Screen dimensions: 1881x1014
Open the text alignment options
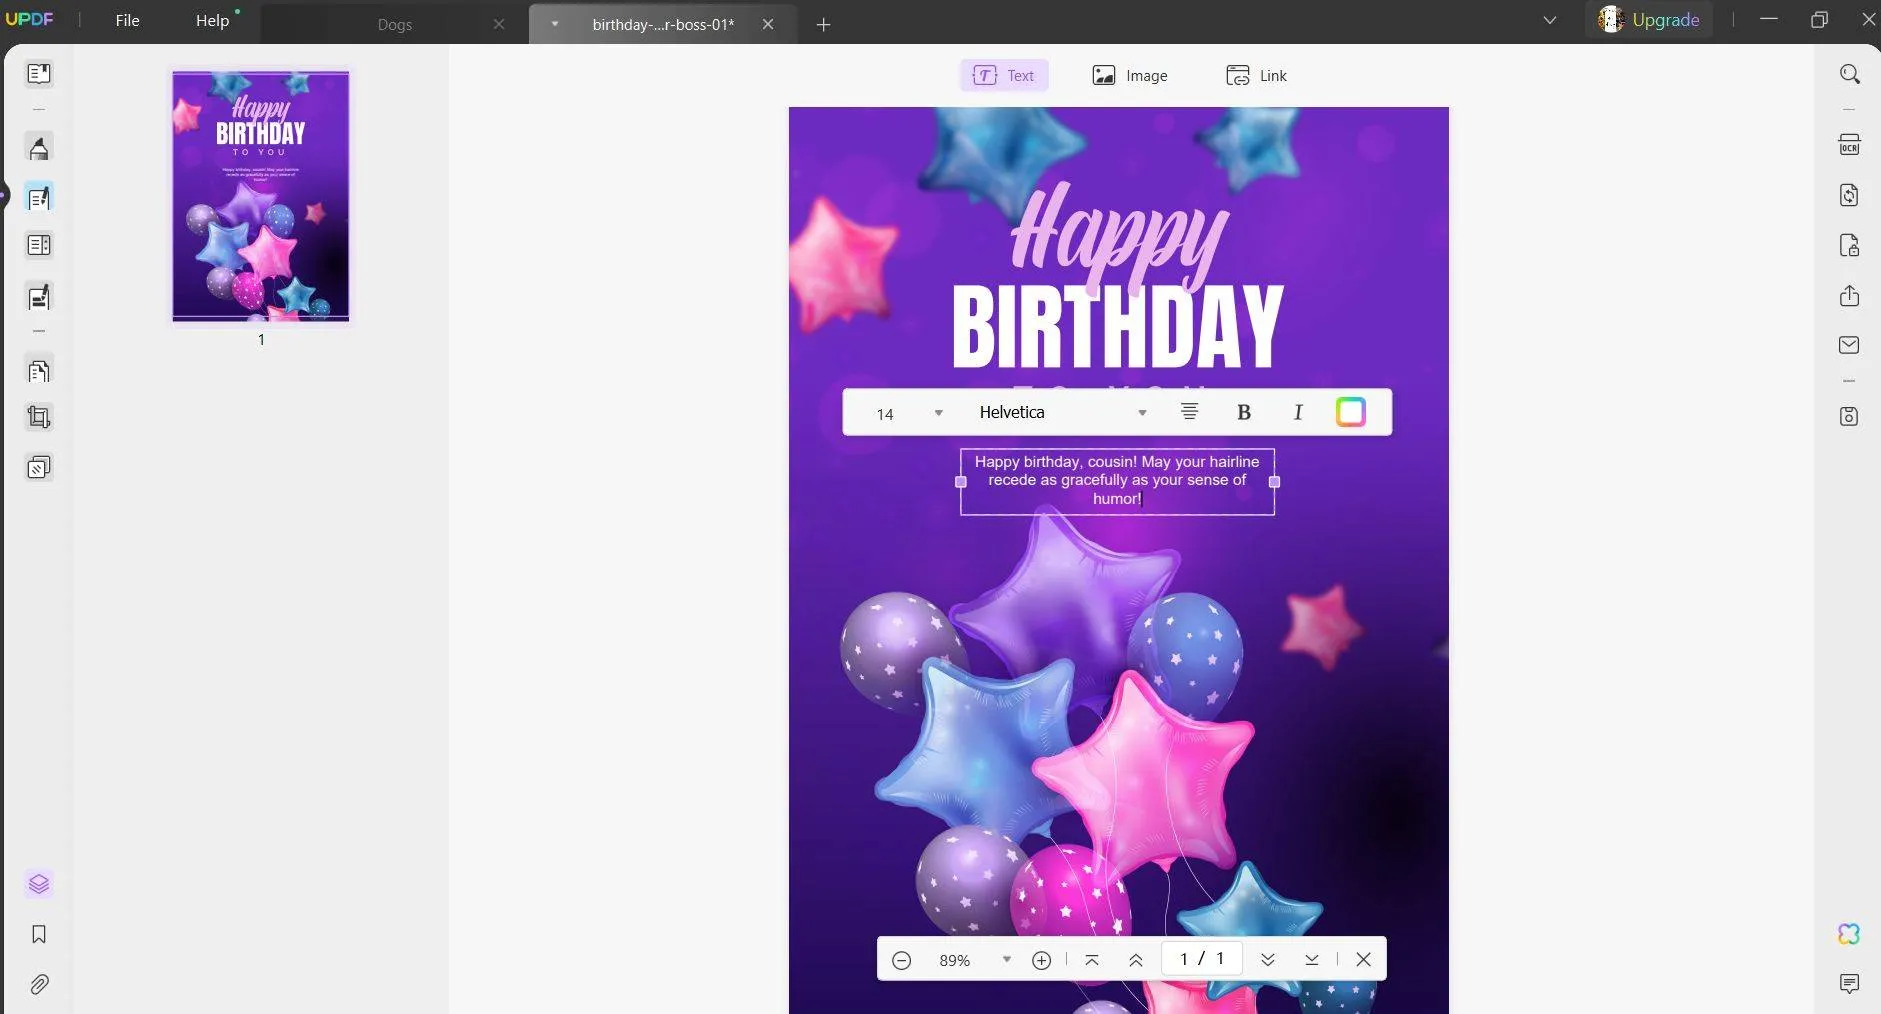[x=1189, y=412]
